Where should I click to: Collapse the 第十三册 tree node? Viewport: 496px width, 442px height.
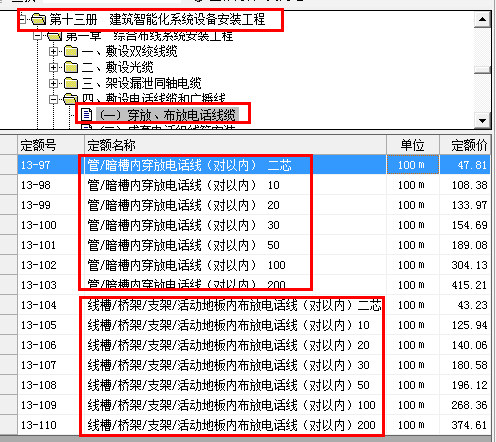click(22, 20)
